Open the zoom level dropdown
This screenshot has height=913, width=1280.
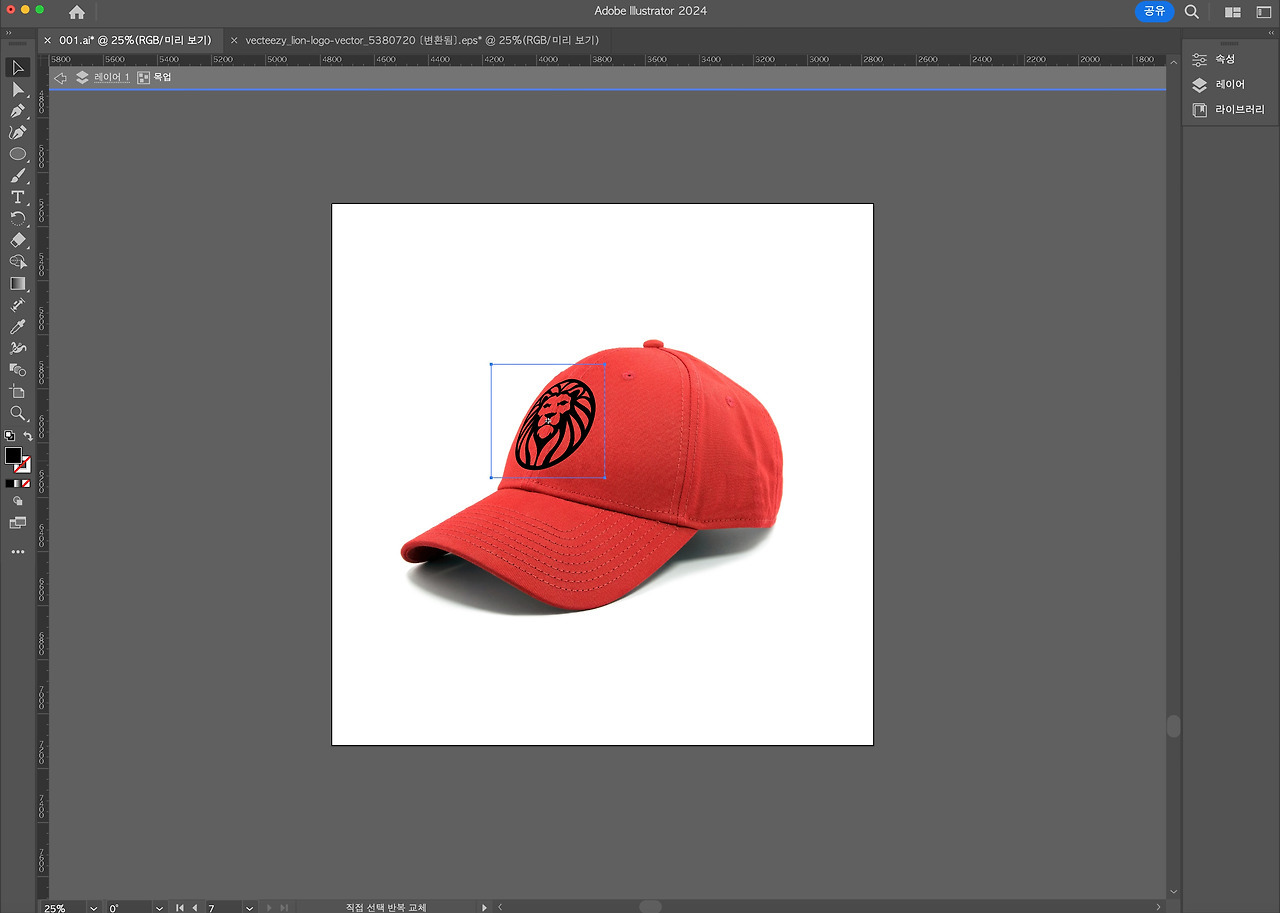94,908
